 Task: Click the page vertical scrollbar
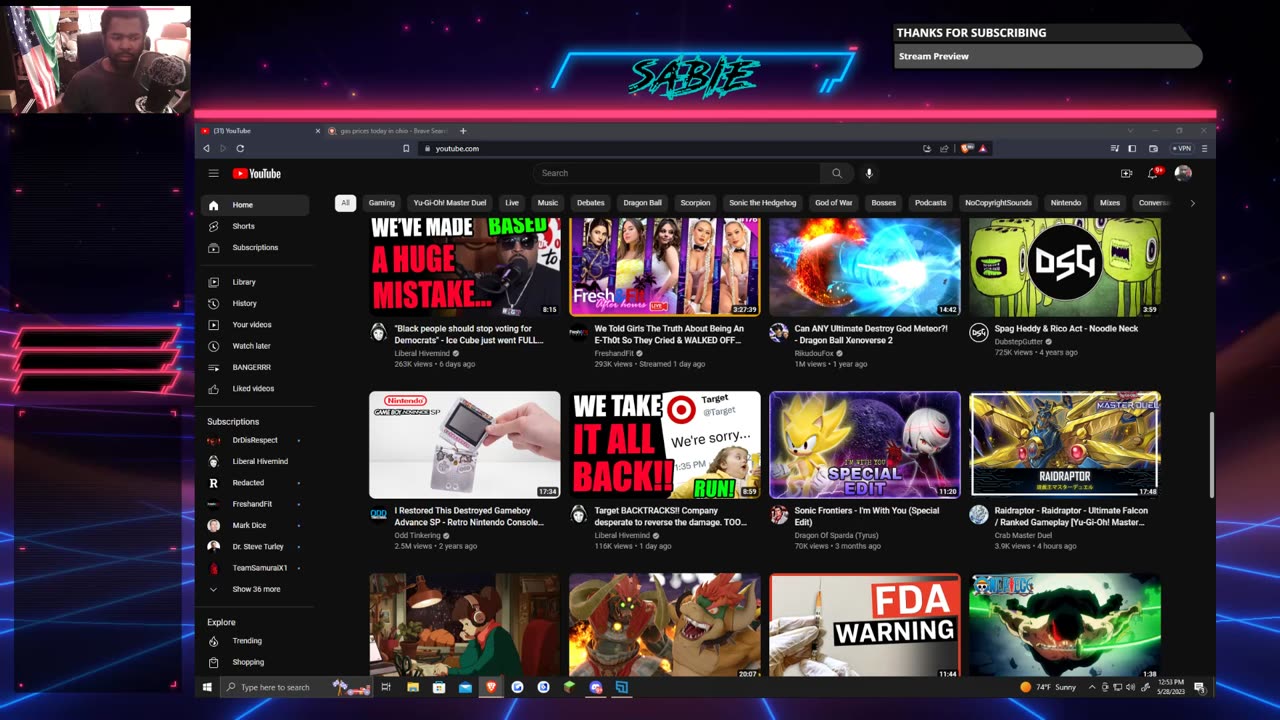point(1211,454)
